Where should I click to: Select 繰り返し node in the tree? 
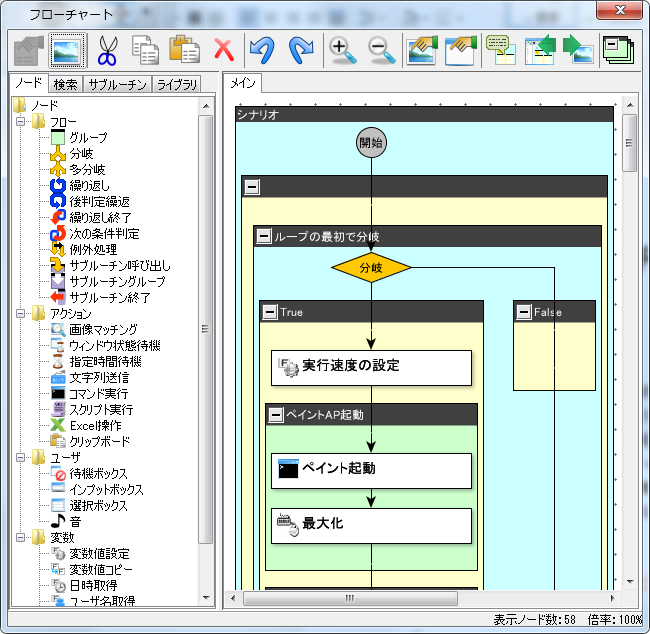tap(90, 185)
